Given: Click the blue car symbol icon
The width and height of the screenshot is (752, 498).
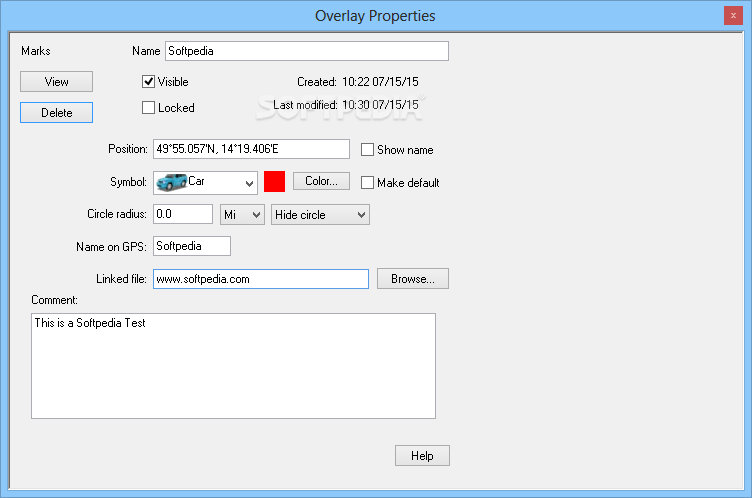Looking at the screenshot, I should (x=171, y=182).
